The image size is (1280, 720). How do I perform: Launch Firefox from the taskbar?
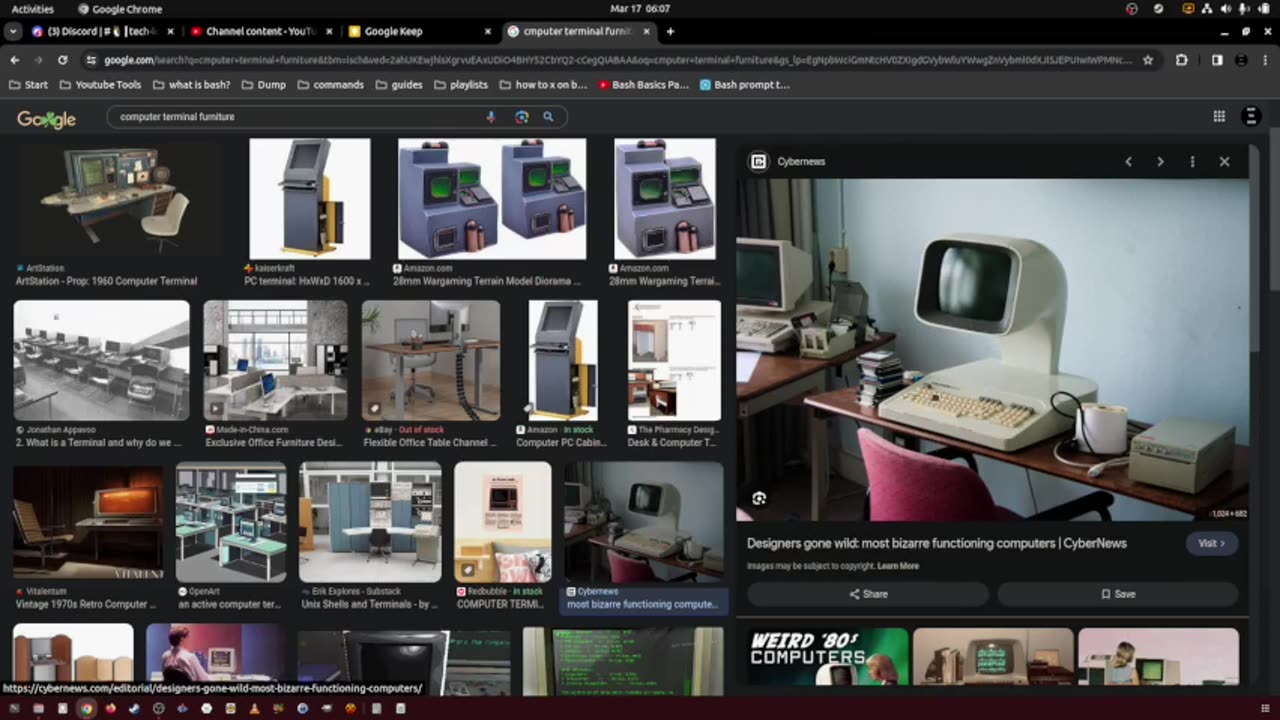(x=110, y=709)
